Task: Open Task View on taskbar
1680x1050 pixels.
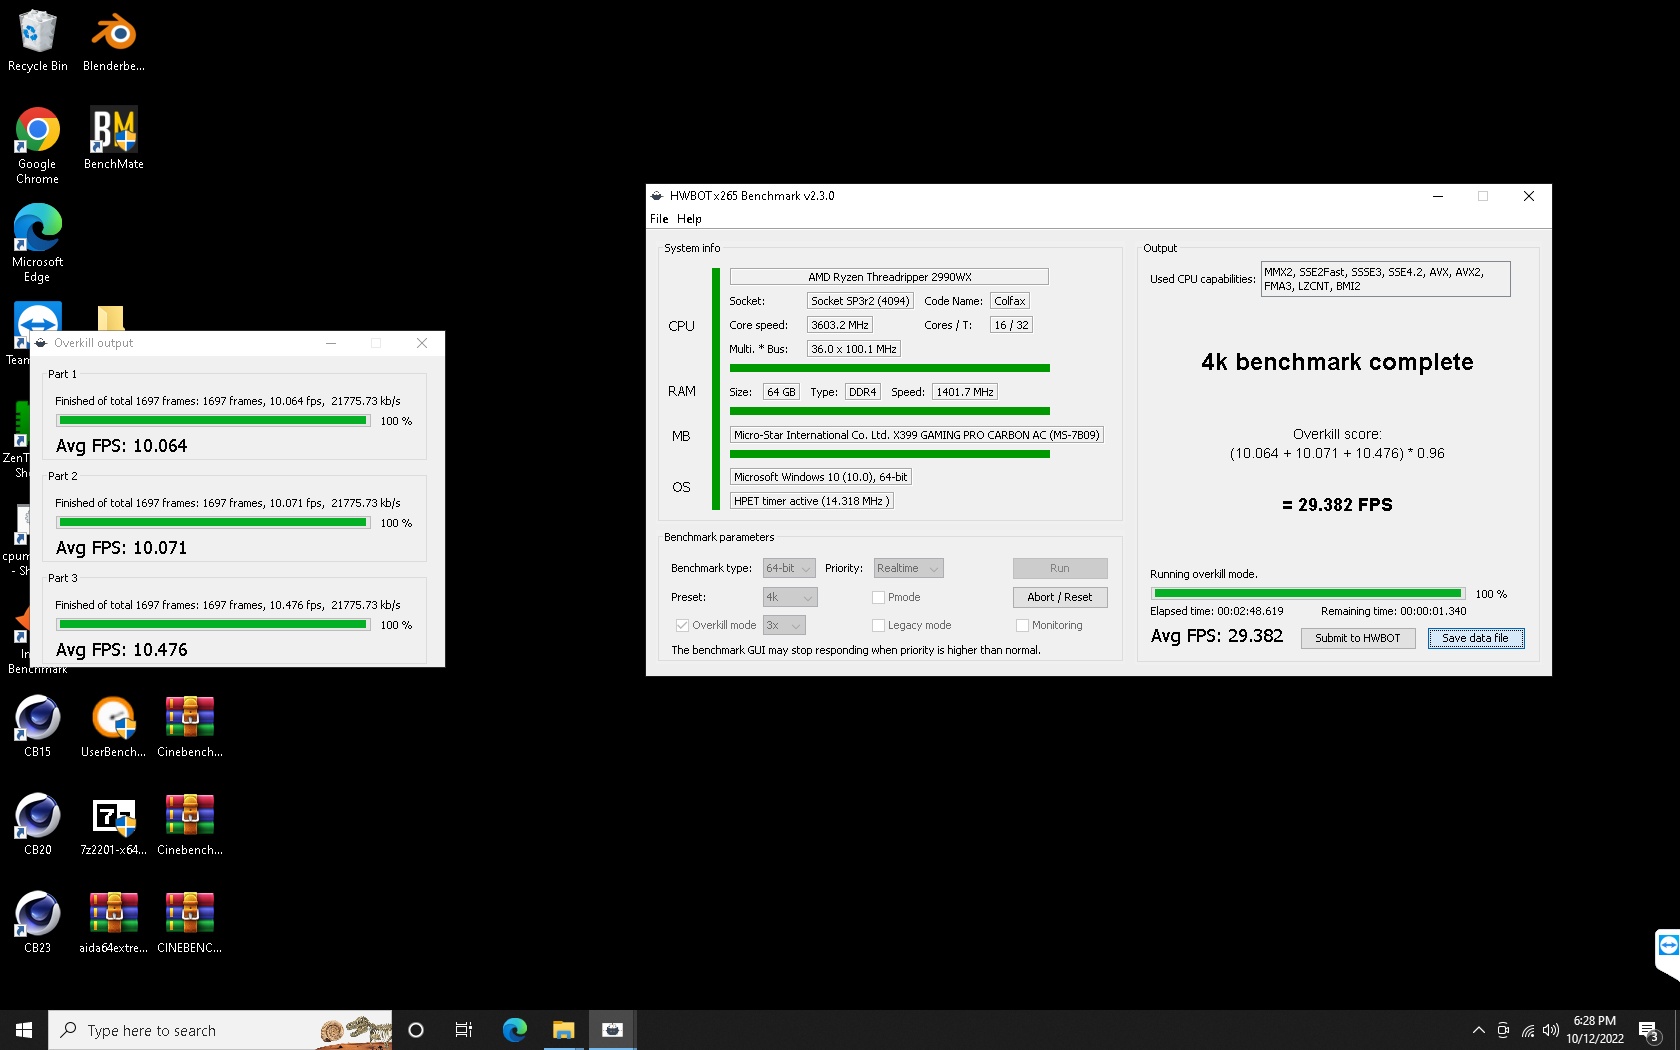Action: pos(464,1030)
